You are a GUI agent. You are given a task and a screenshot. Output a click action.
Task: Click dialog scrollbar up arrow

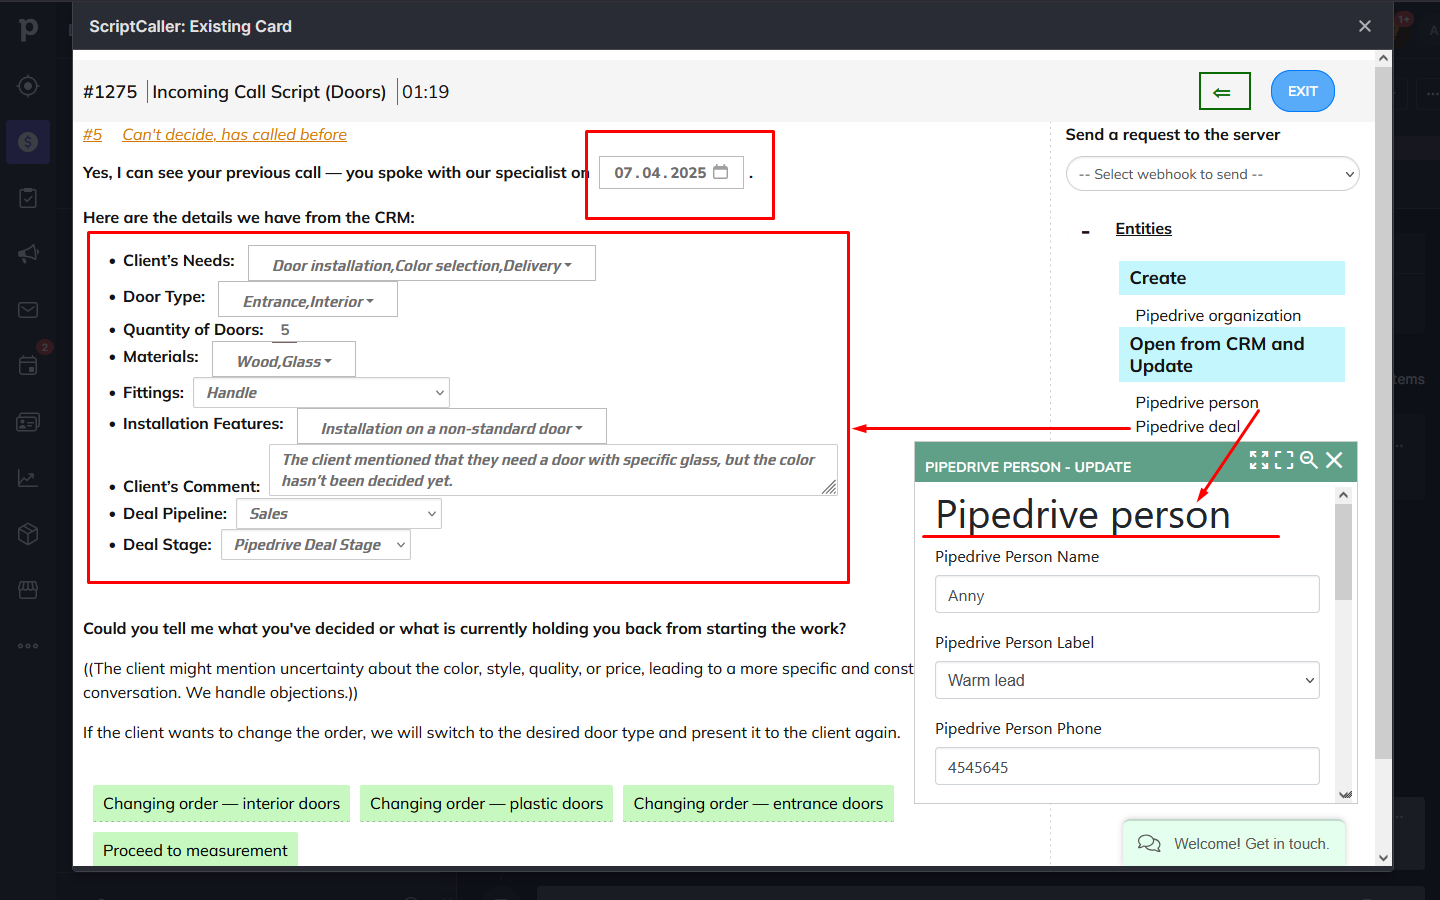click(x=1383, y=58)
